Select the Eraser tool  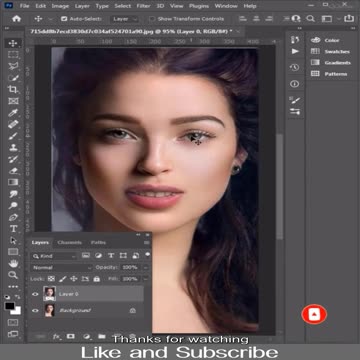click(x=13, y=171)
